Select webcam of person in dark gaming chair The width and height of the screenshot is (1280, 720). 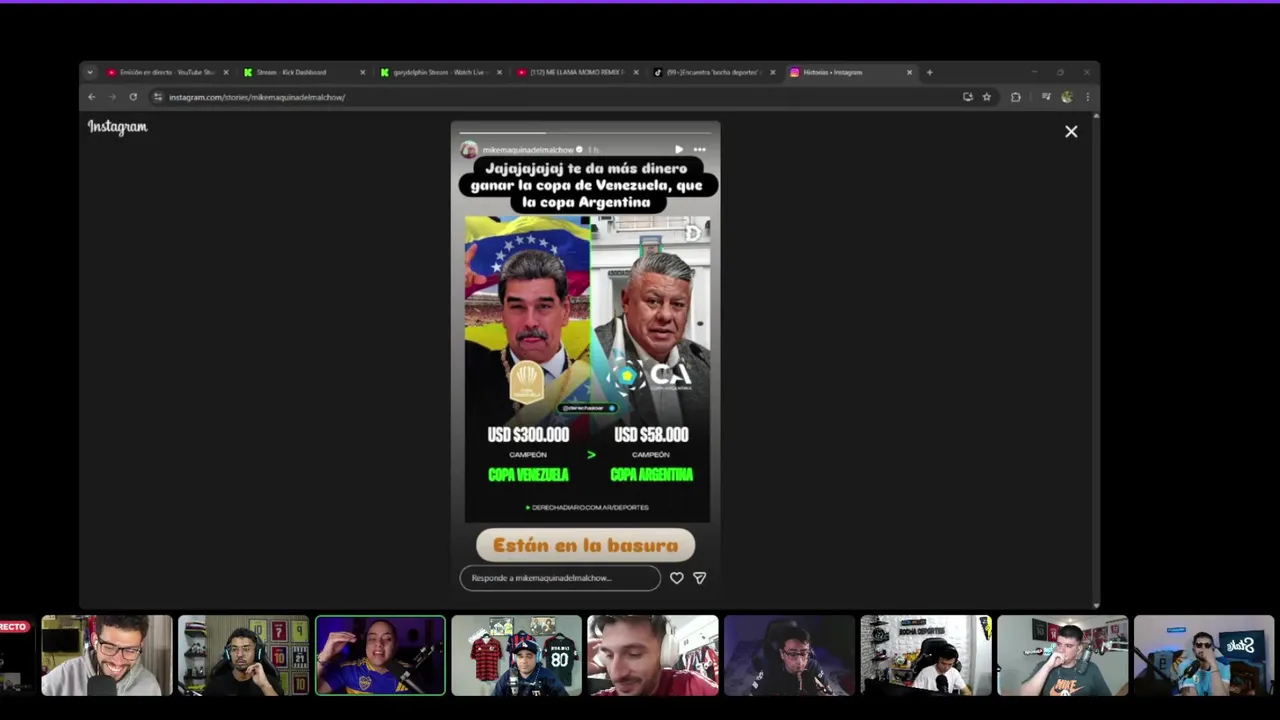pos(789,655)
